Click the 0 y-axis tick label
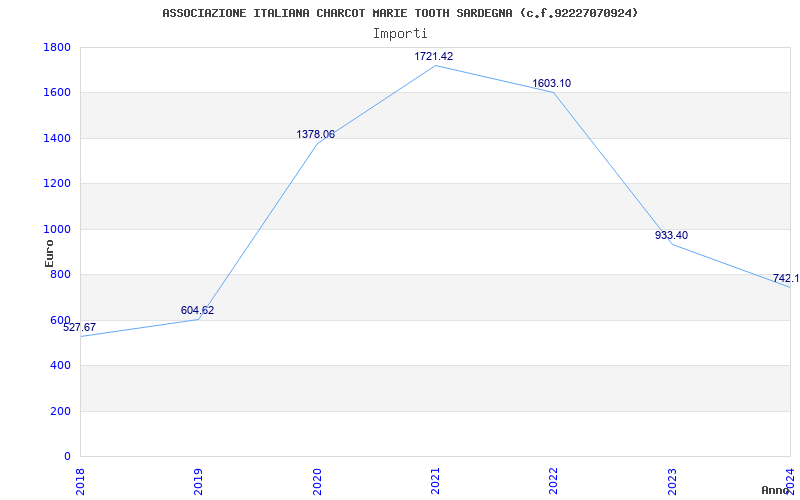This screenshot has width=800, height=500. coord(67,457)
